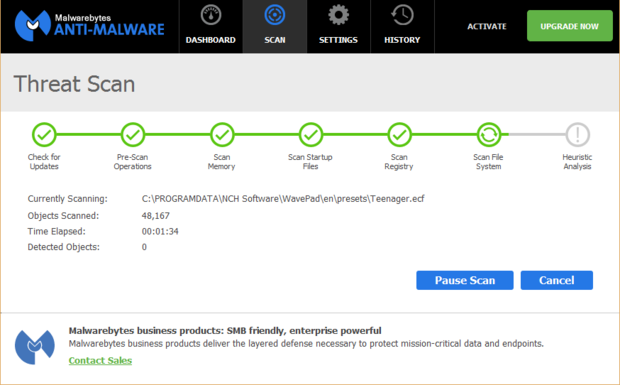This screenshot has width=620, height=385.
Task: Click the Malwarebytes logo in bottom banner
Action: tap(35, 347)
